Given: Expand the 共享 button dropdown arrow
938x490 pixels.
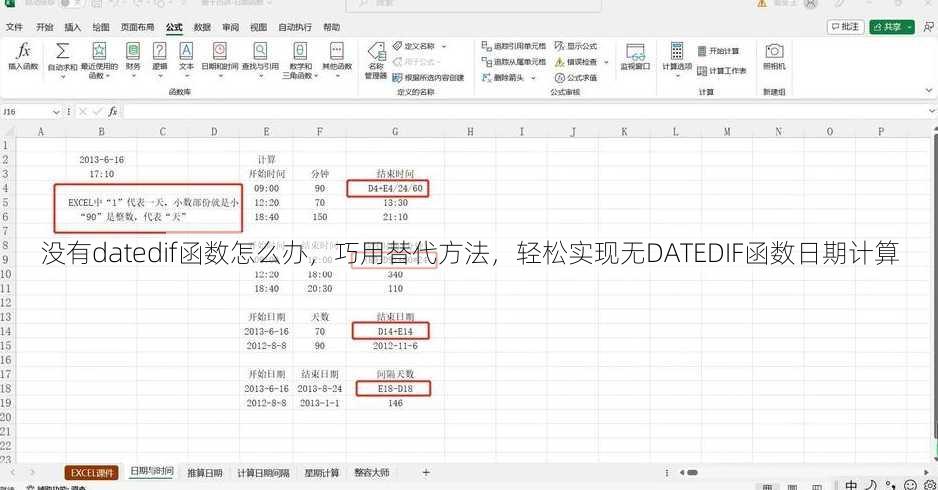Looking at the screenshot, I should pos(909,27).
